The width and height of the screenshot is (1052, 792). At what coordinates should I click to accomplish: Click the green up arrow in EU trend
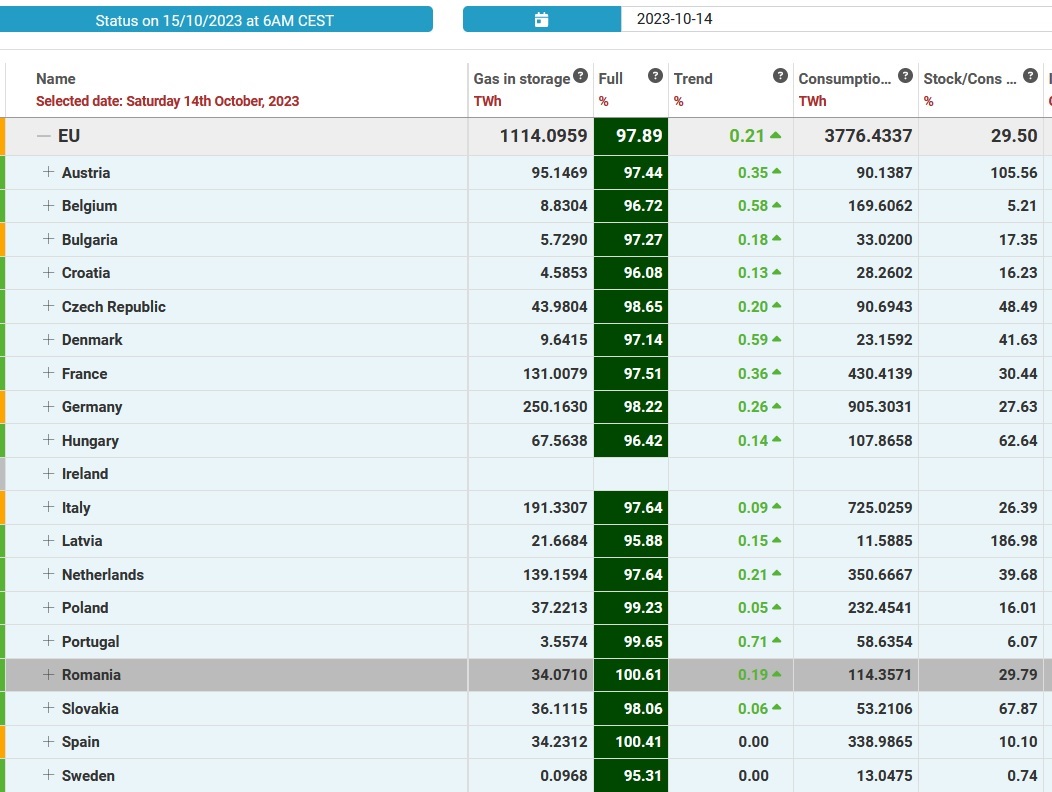tap(776, 136)
